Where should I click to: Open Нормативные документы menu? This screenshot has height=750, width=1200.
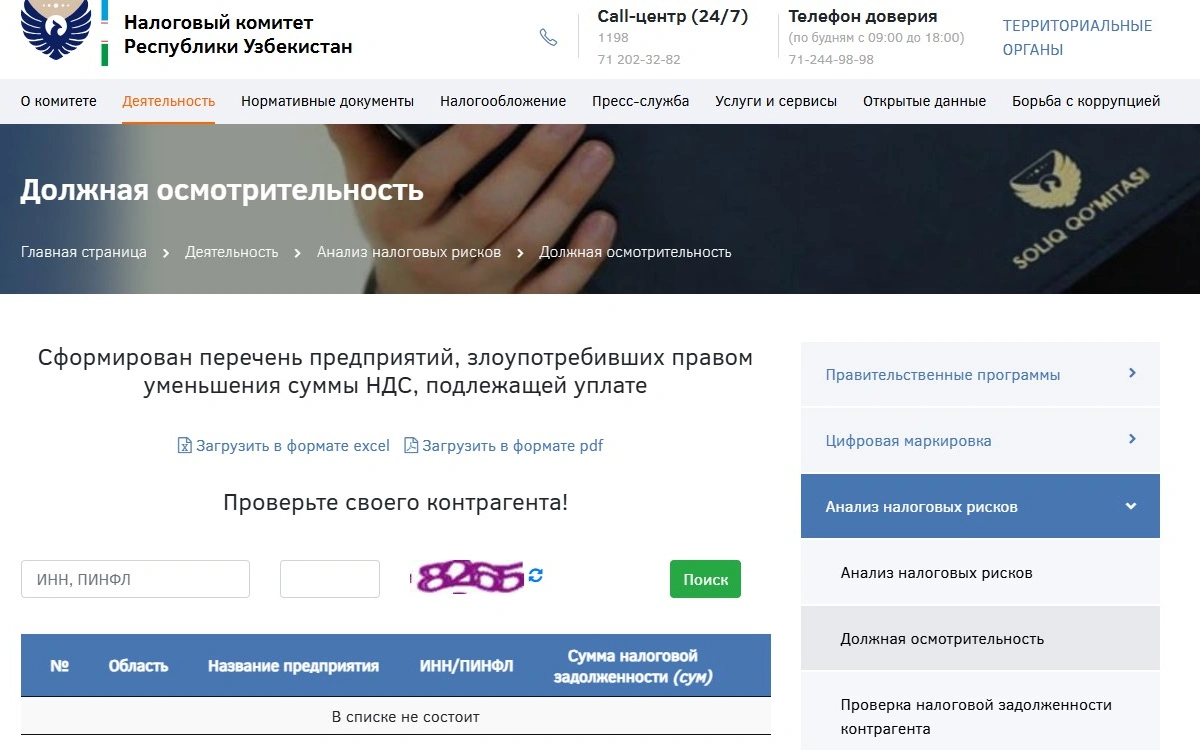tap(327, 101)
